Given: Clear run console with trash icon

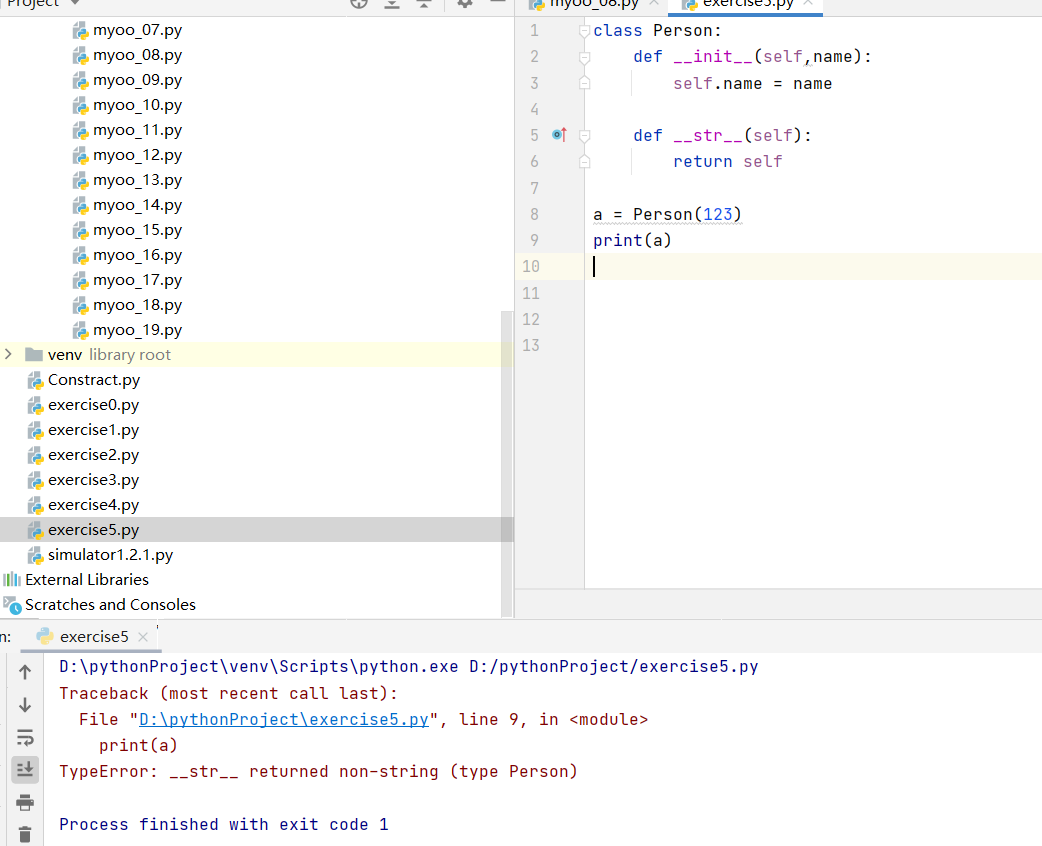Looking at the screenshot, I should pyautogui.click(x=25, y=834).
